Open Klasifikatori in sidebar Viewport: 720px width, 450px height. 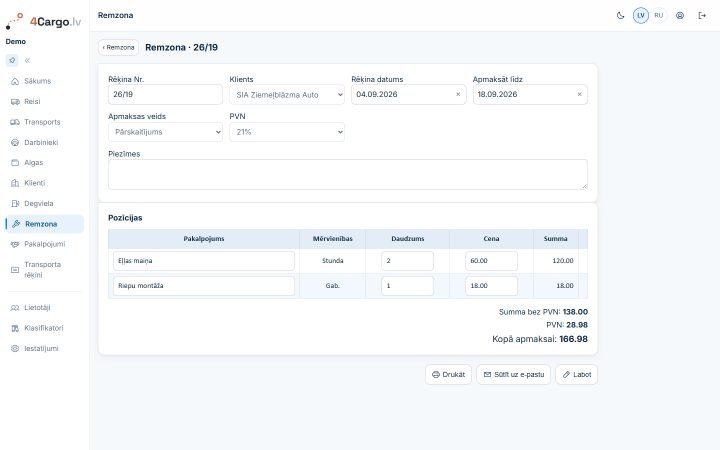click(x=45, y=328)
